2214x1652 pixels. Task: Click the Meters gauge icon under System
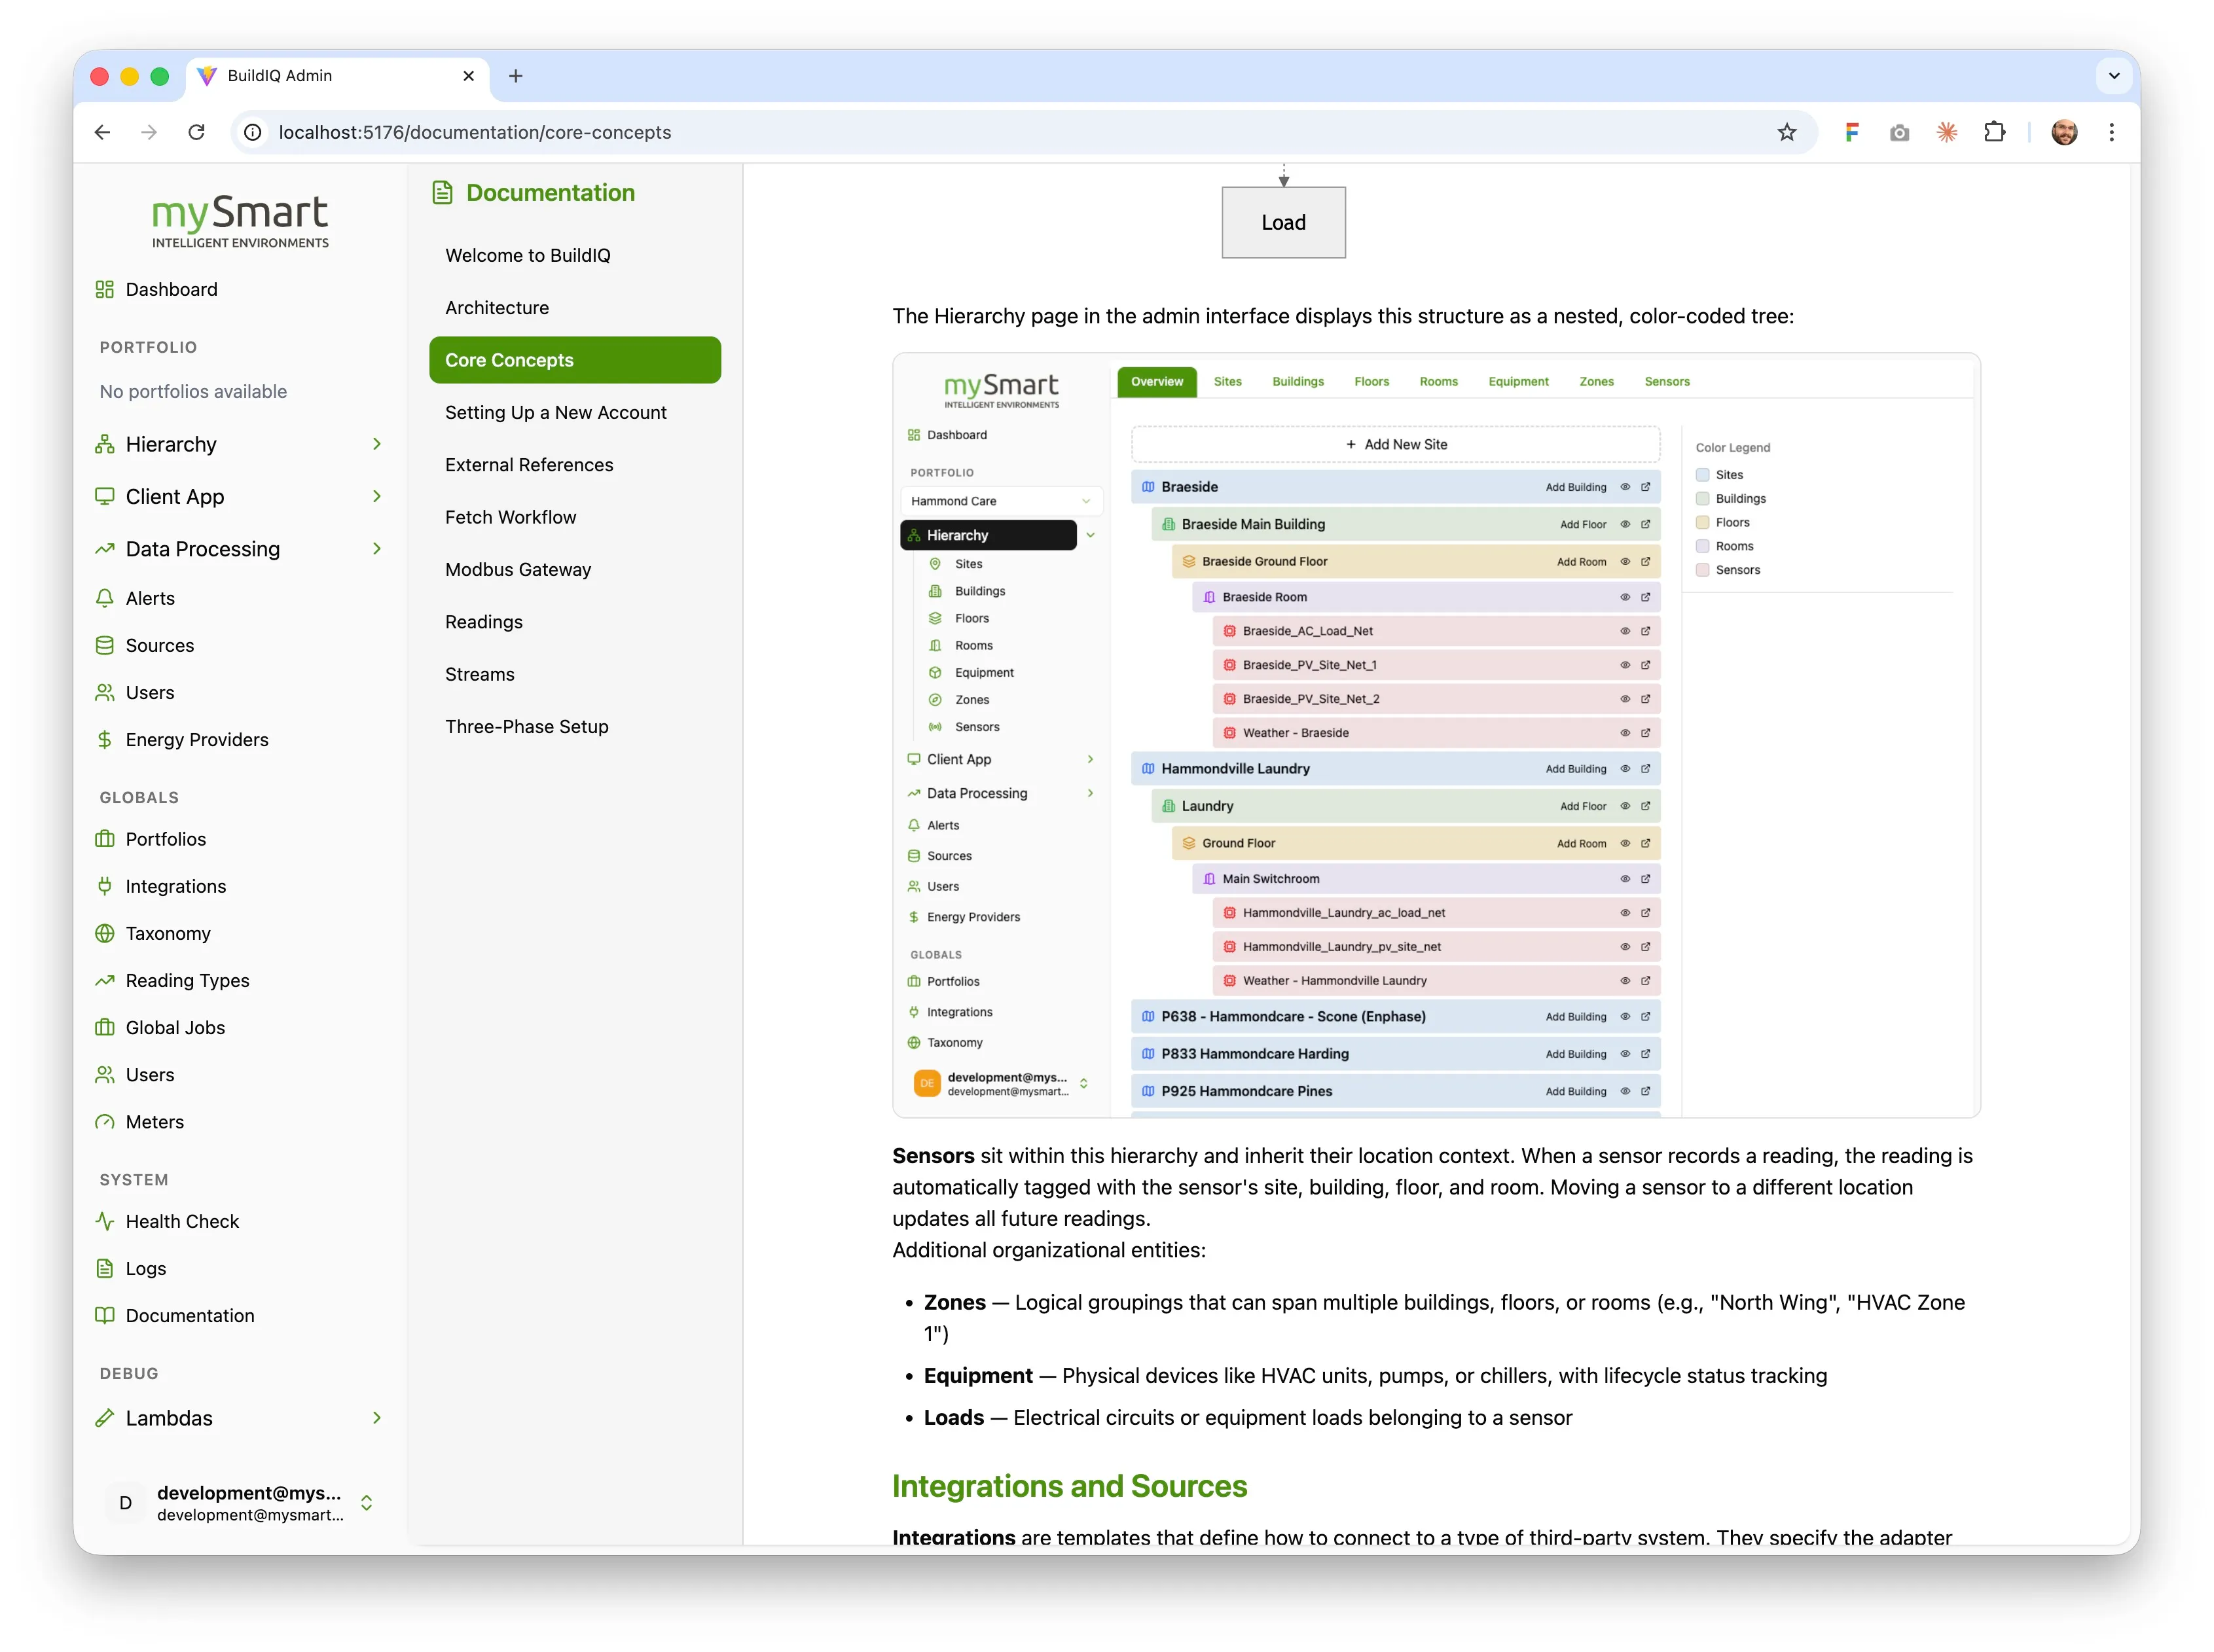106,1121
